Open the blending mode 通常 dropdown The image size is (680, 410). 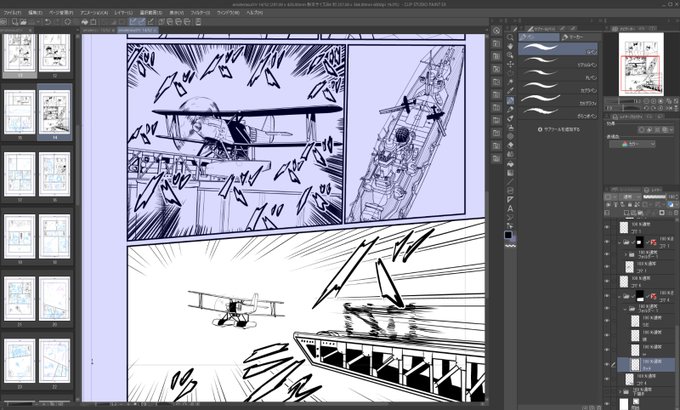tap(628, 197)
